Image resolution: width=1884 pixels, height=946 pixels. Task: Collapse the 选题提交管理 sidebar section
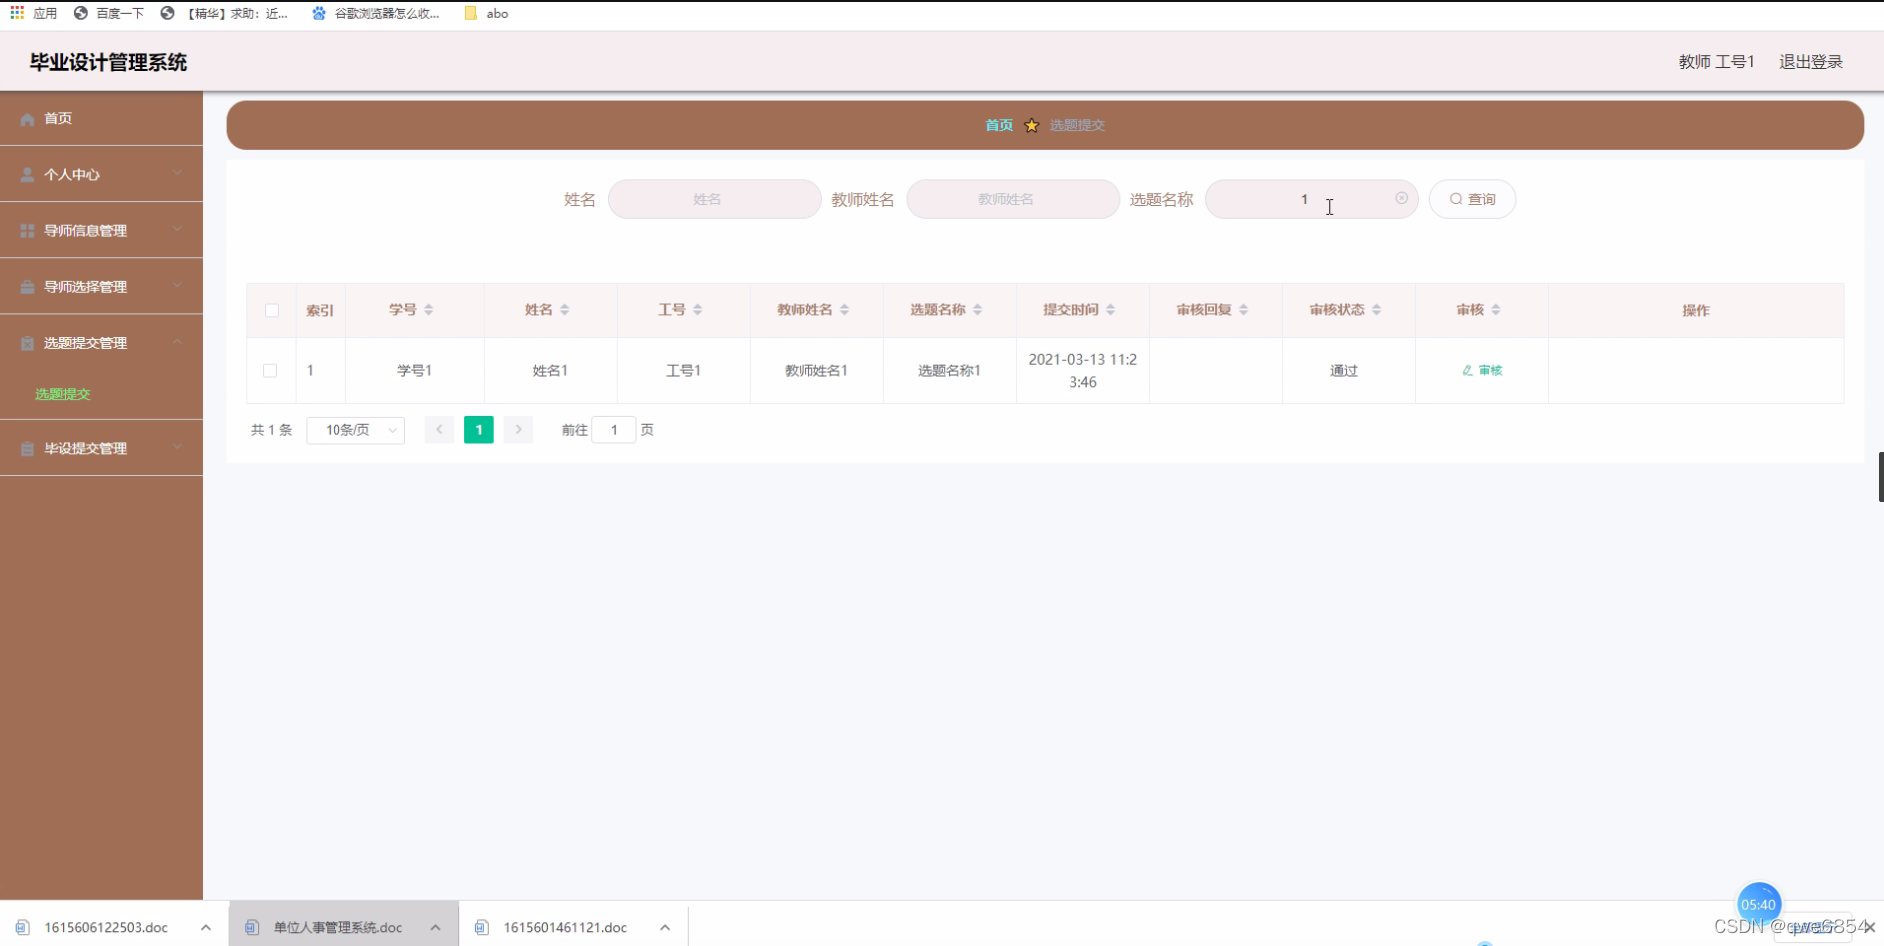click(85, 342)
